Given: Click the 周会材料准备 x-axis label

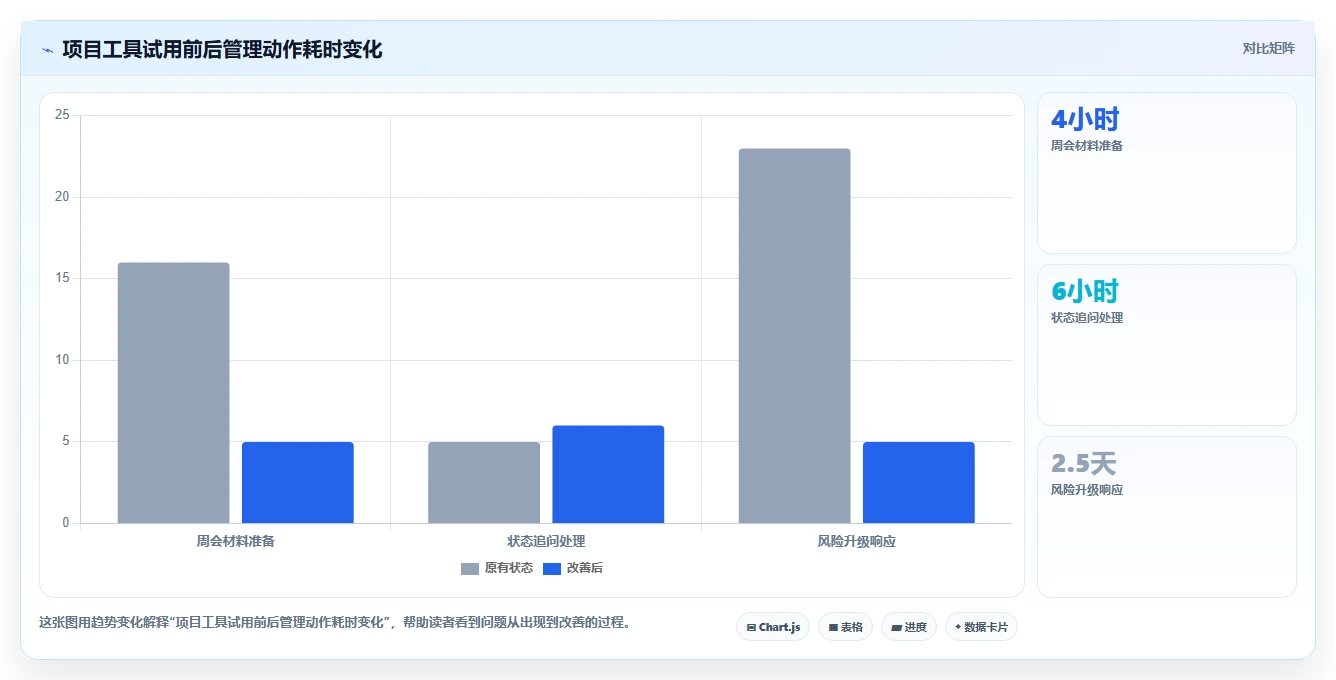Looking at the screenshot, I should click(x=236, y=542).
